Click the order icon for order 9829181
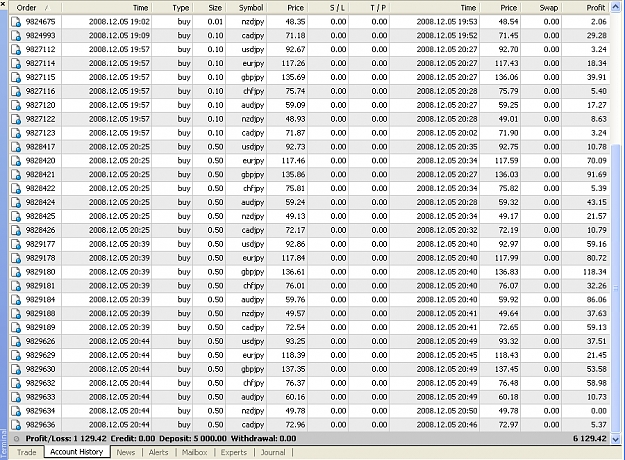 (x=16, y=286)
